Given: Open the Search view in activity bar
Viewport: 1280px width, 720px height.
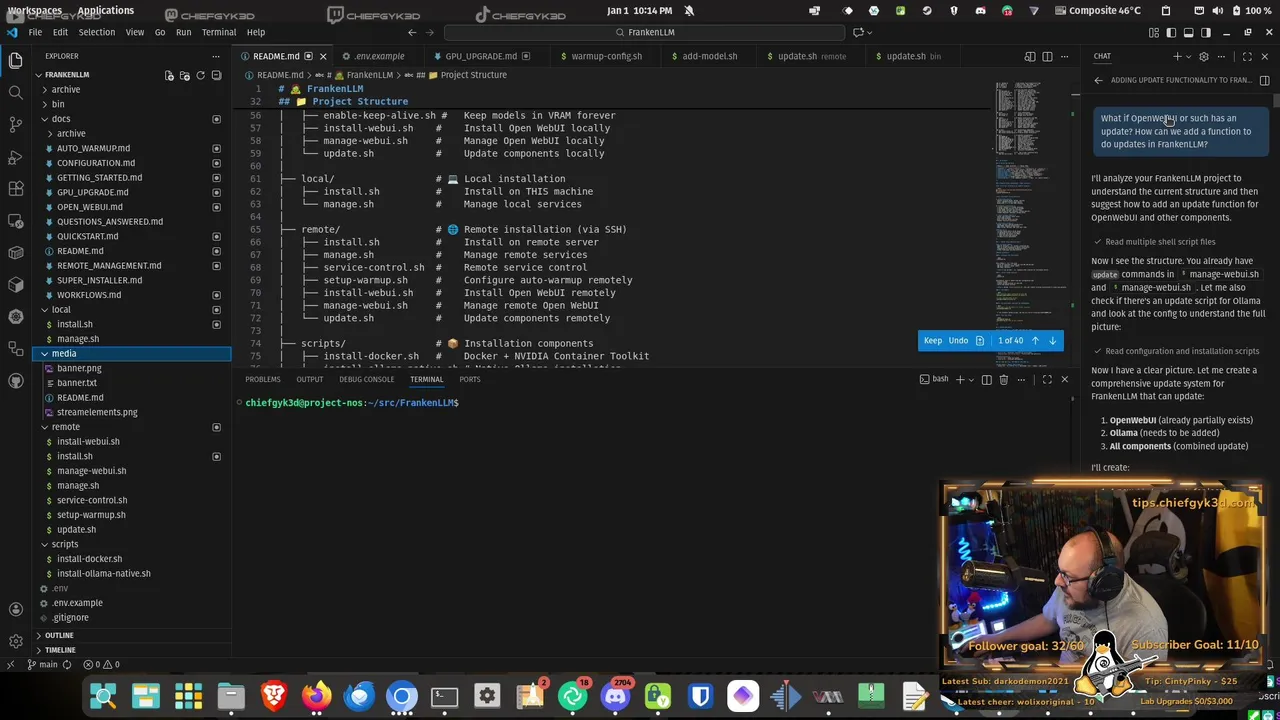Looking at the screenshot, I should click(x=15, y=92).
